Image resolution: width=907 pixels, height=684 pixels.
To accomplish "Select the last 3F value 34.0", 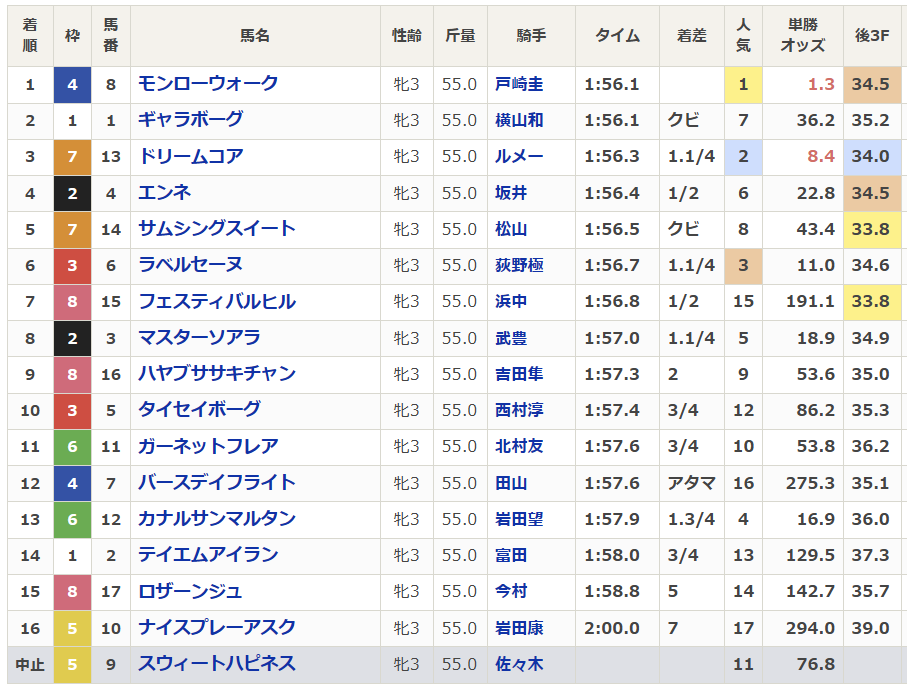I will click(x=870, y=156).
